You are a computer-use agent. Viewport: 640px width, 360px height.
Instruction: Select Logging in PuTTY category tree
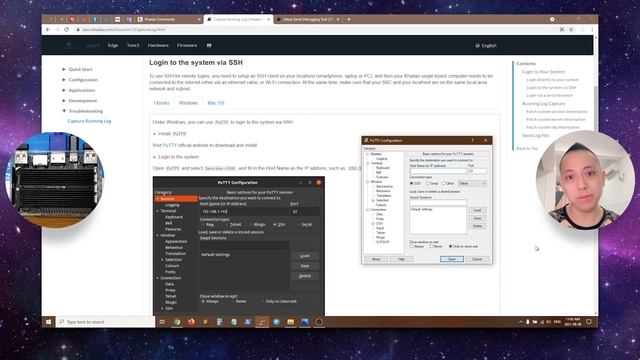[382, 159]
